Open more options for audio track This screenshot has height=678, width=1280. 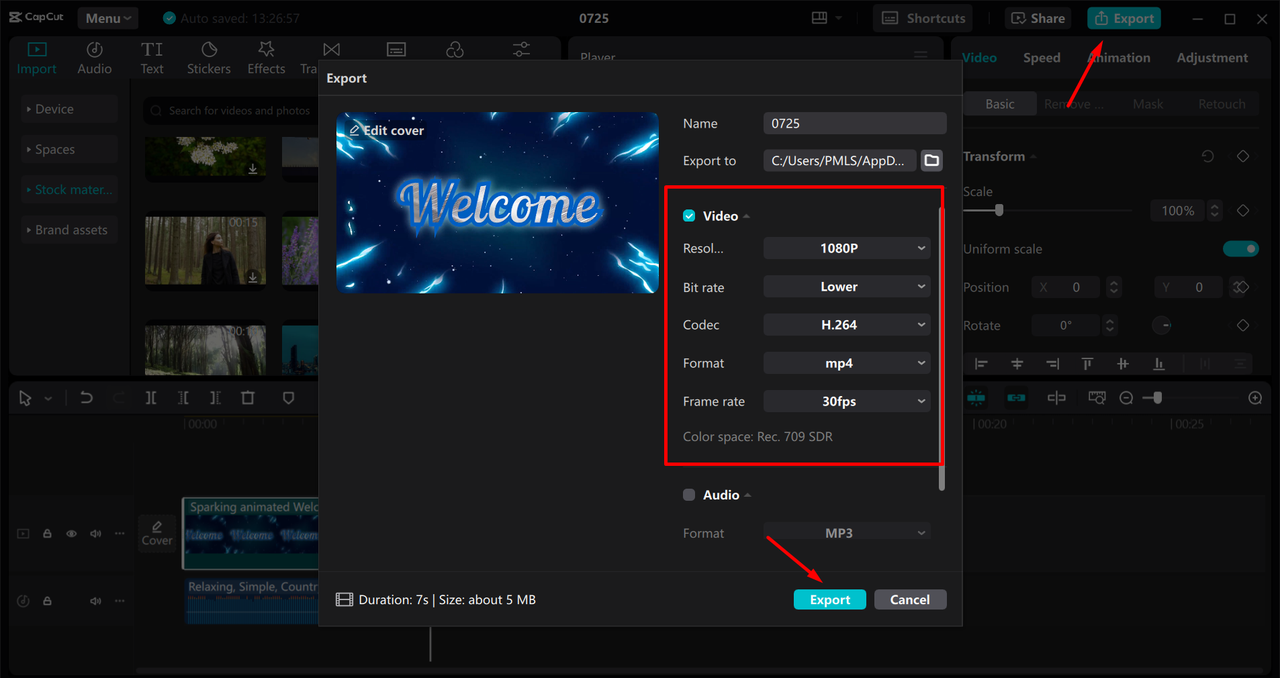[120, 601]
